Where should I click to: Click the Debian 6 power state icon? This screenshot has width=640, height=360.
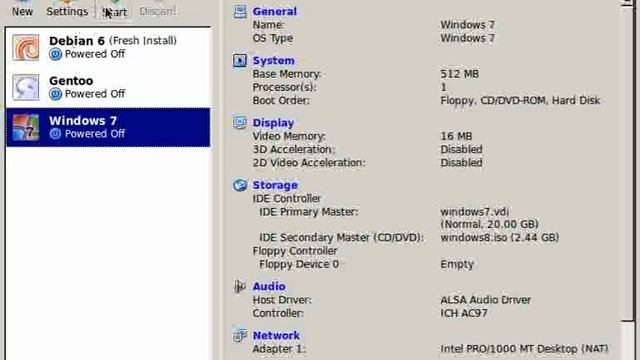click(55, 54)
